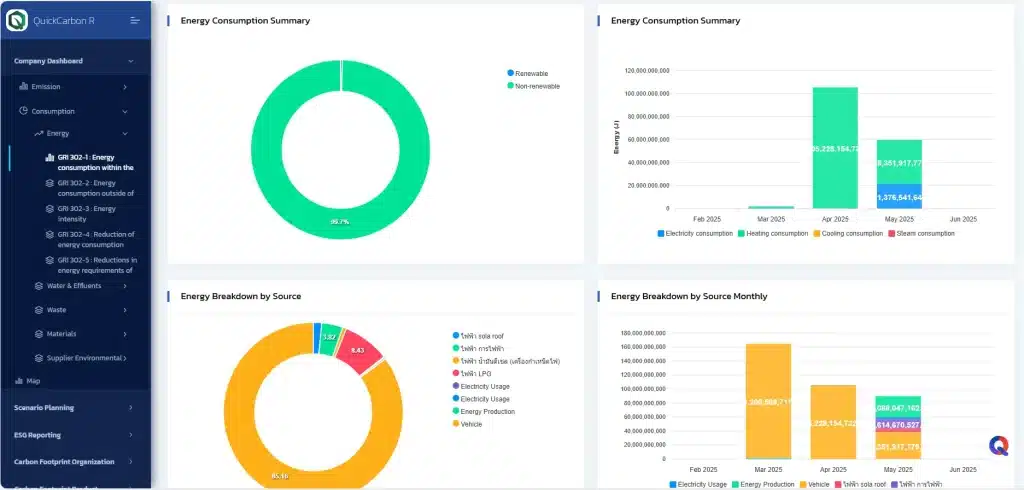The height and width of the screenshot is (490, 1024).
Task: Expand the Supplier Environmental chevron
Action: (x=125, y=358)
